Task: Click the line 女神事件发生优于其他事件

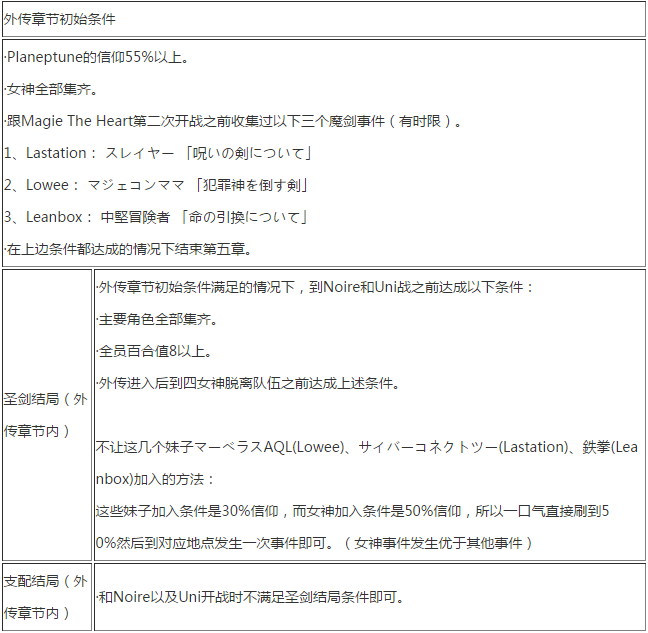Action: 314,543
